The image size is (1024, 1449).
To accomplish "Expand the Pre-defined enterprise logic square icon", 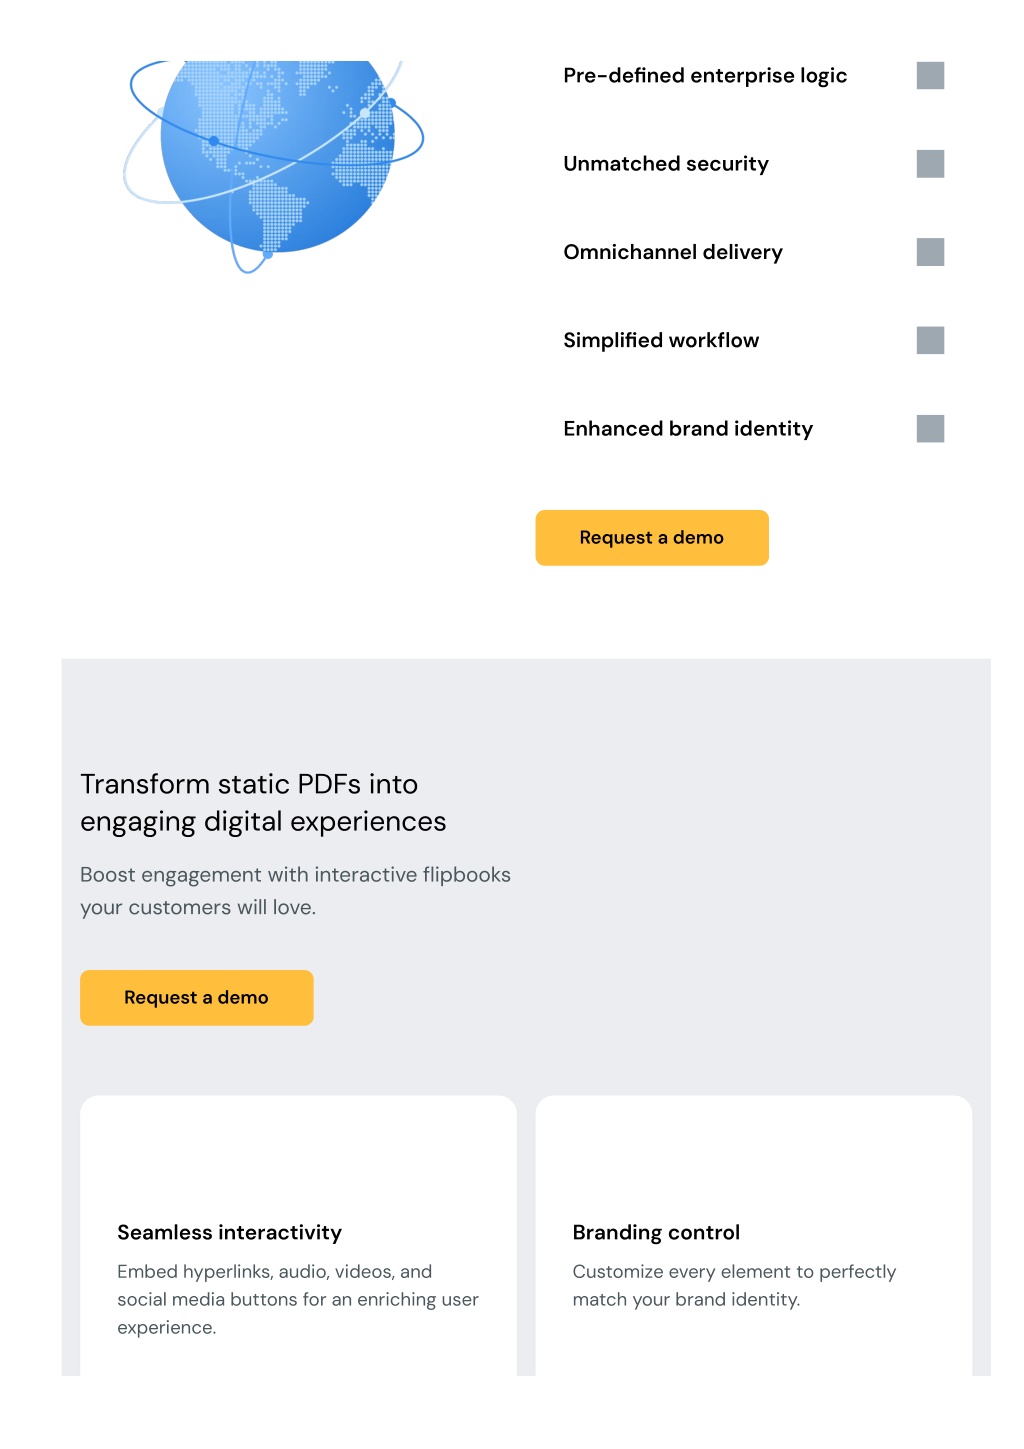I will [x=930, y=76].
